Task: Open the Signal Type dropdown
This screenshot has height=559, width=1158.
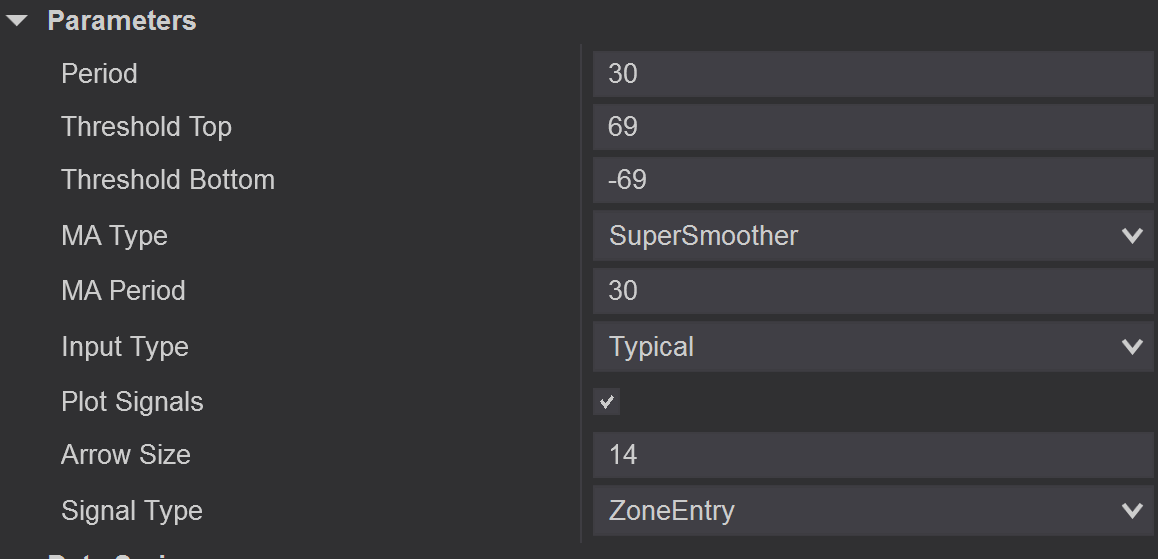Action: tap(860, 511)
